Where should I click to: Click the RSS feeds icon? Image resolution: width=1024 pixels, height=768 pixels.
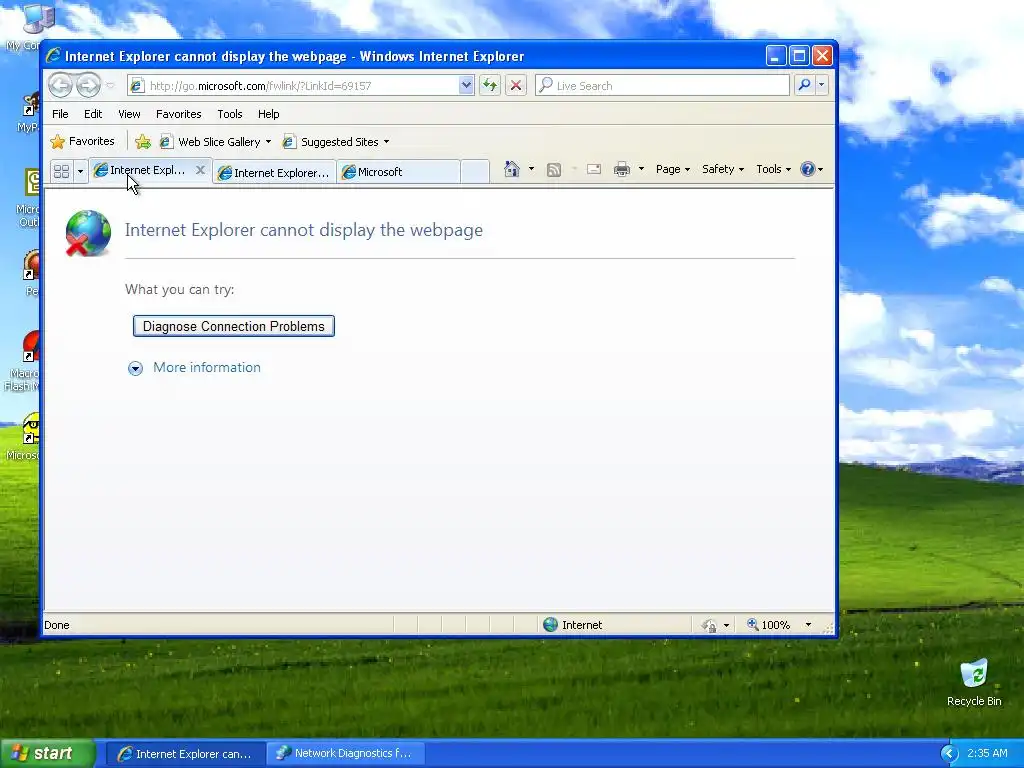pyautogui.click(x=554, y=170)
